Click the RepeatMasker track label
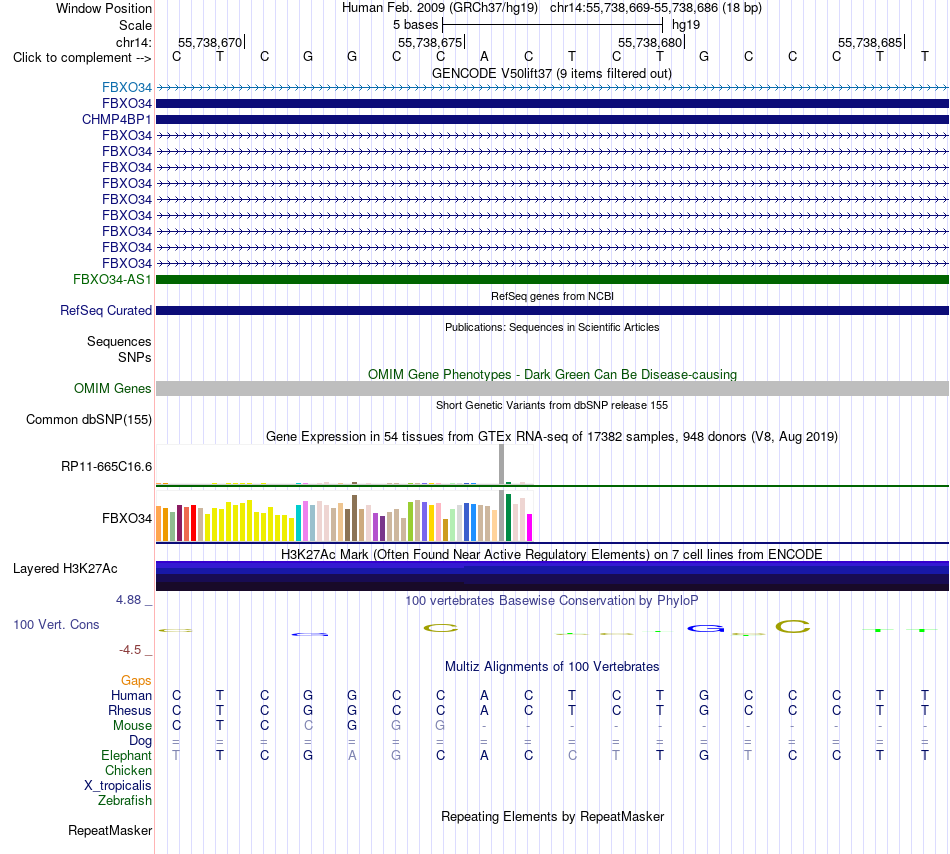Viewport: 950px width, 854px height. [x=110, y=830]
